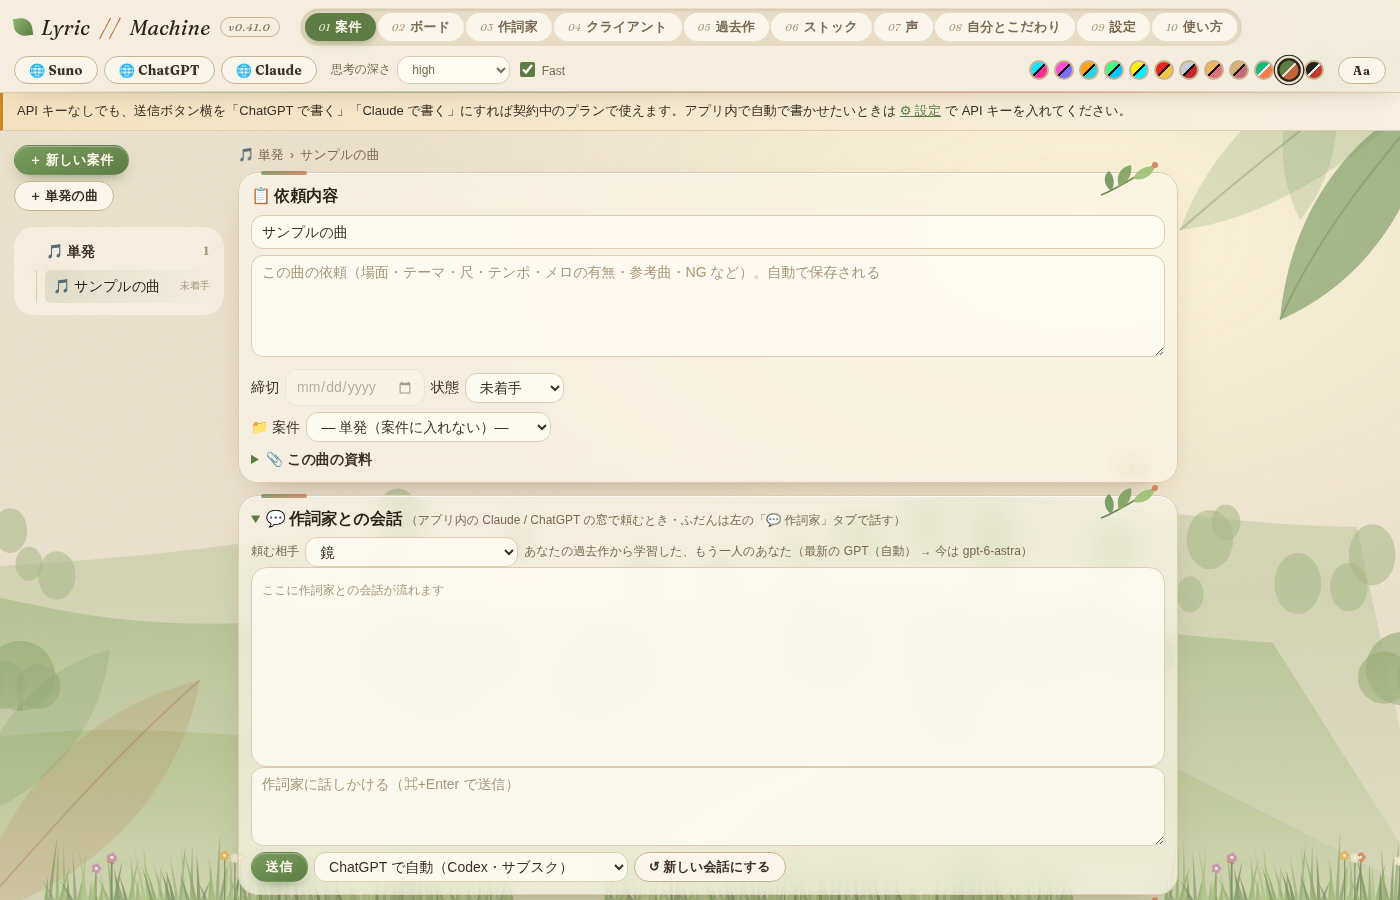Switch to the 07 声 tab
This screenshot has width=1400, height=900.
(903, 27)
